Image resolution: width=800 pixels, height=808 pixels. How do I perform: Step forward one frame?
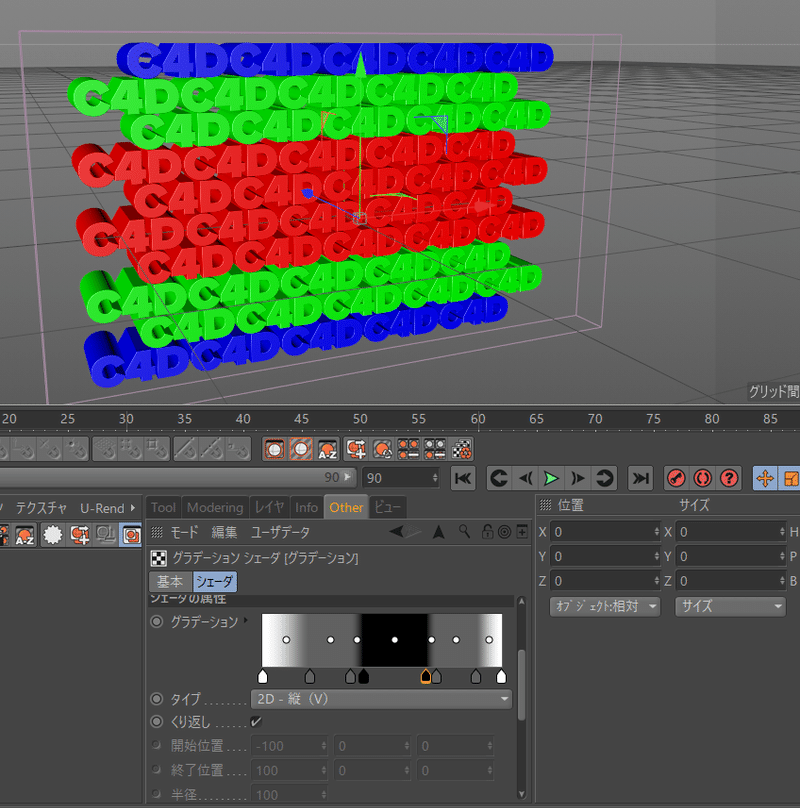[x=578, y=478]
